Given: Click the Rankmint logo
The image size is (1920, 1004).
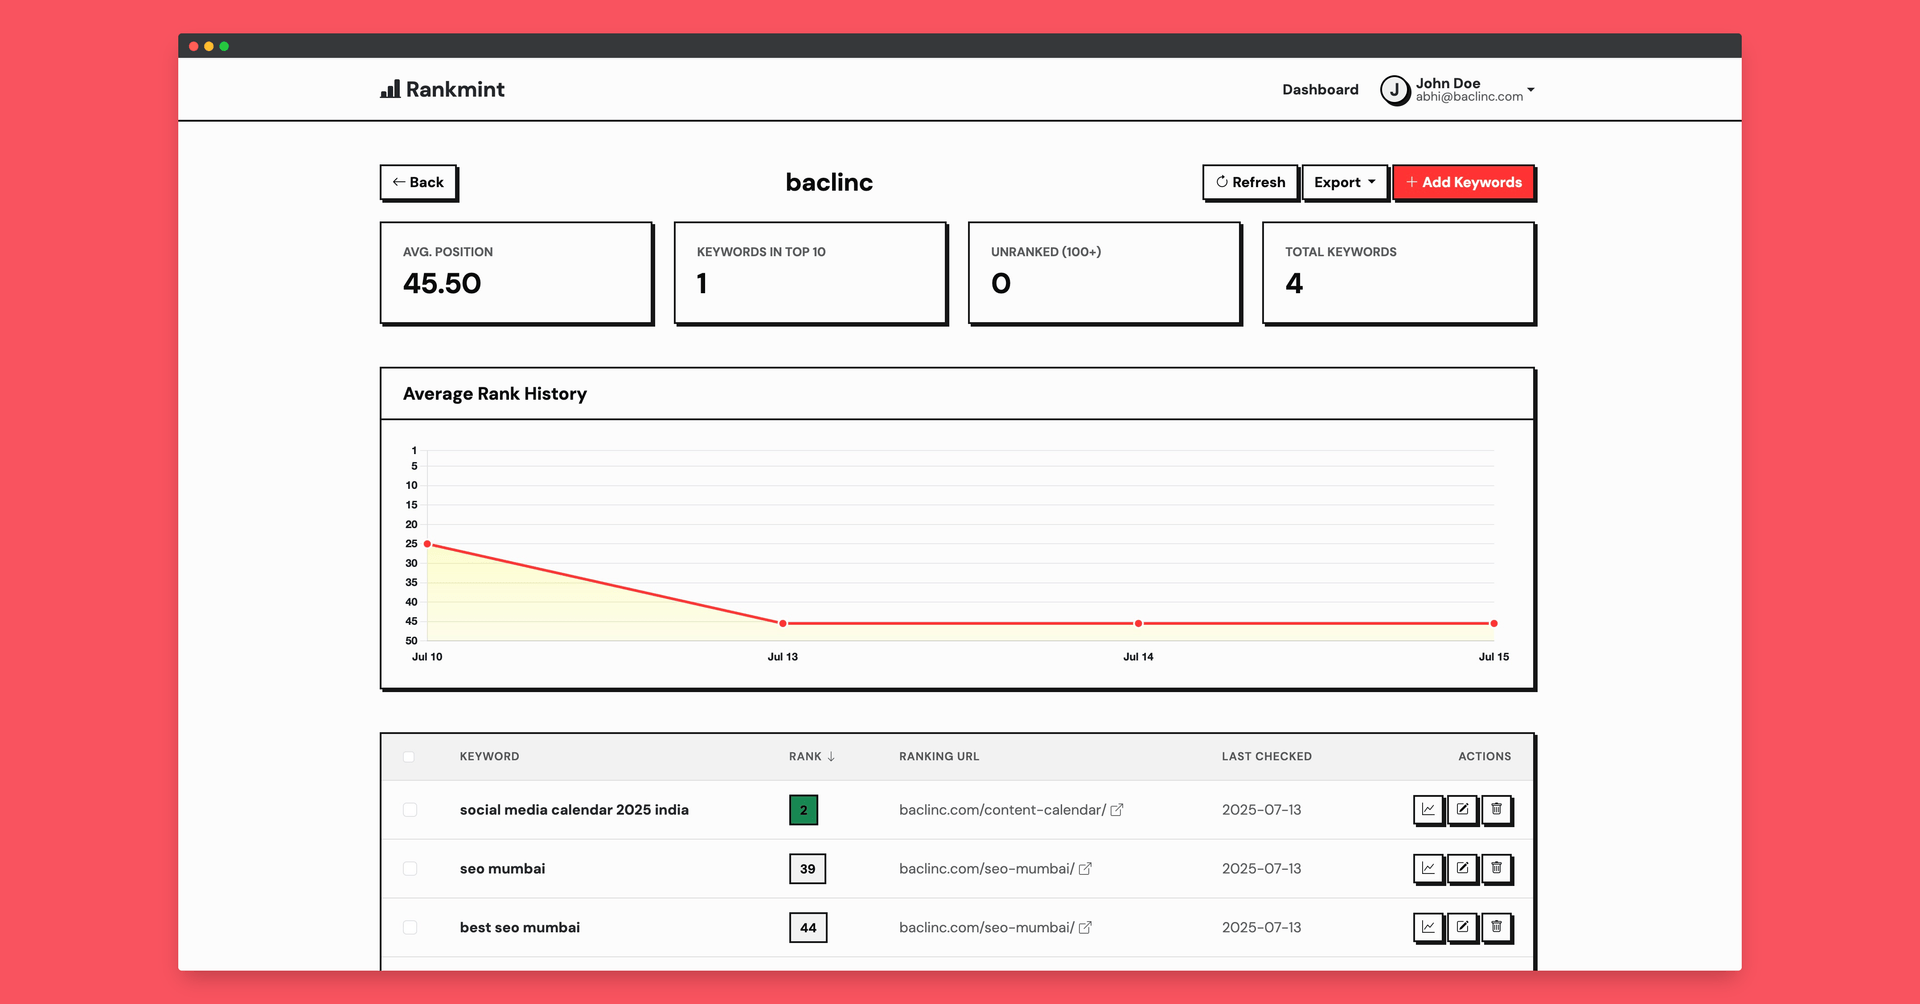Looking at the screenshot, I should click(x=443, y=90).
